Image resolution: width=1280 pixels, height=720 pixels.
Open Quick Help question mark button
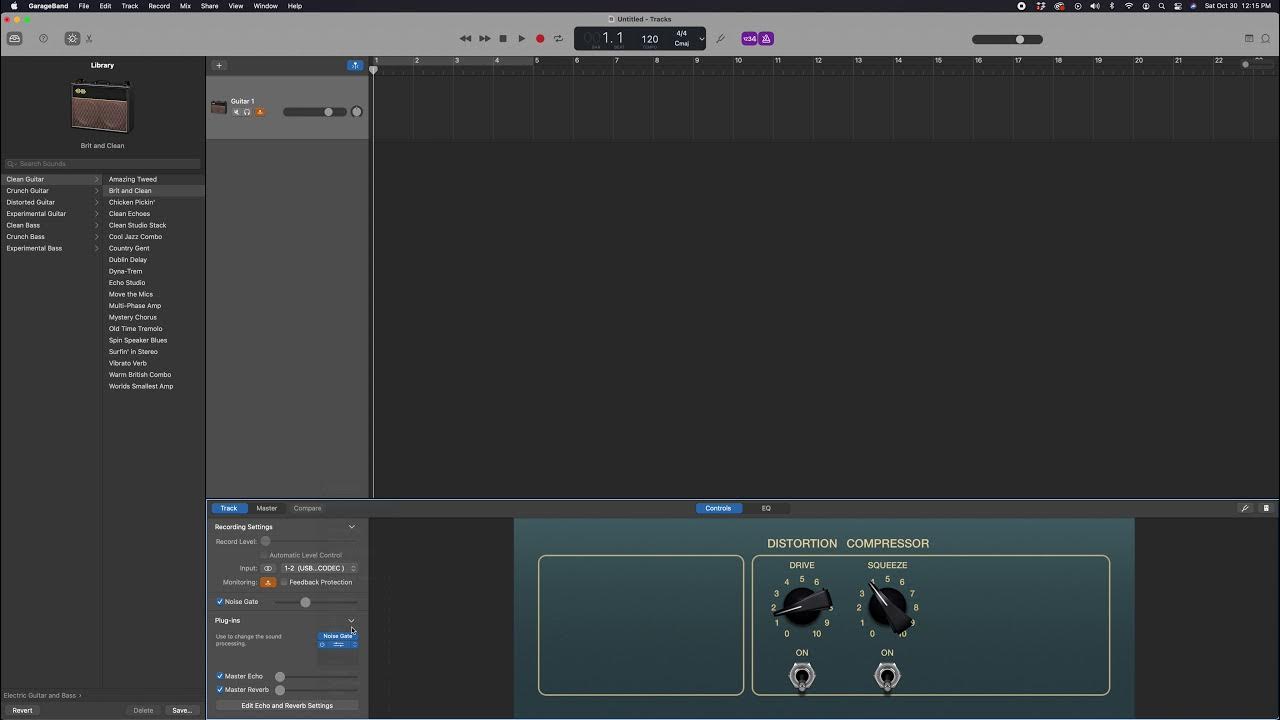pos(43,39)
